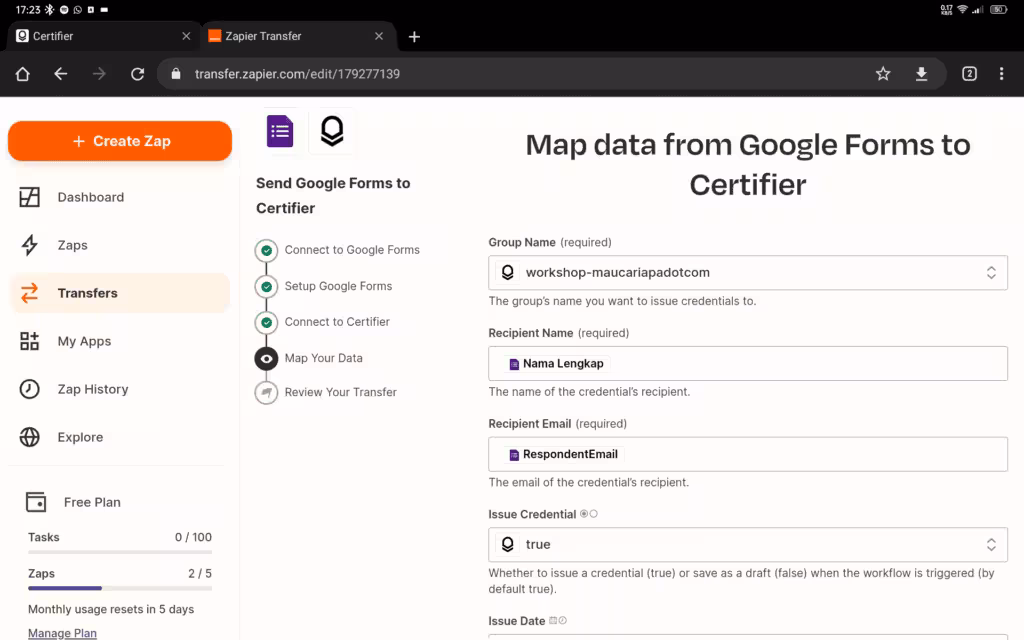This screenshot has width=1024, height=640.
Task: Click the Review Your Transfer step icon
Action: (x=266, y=392)
